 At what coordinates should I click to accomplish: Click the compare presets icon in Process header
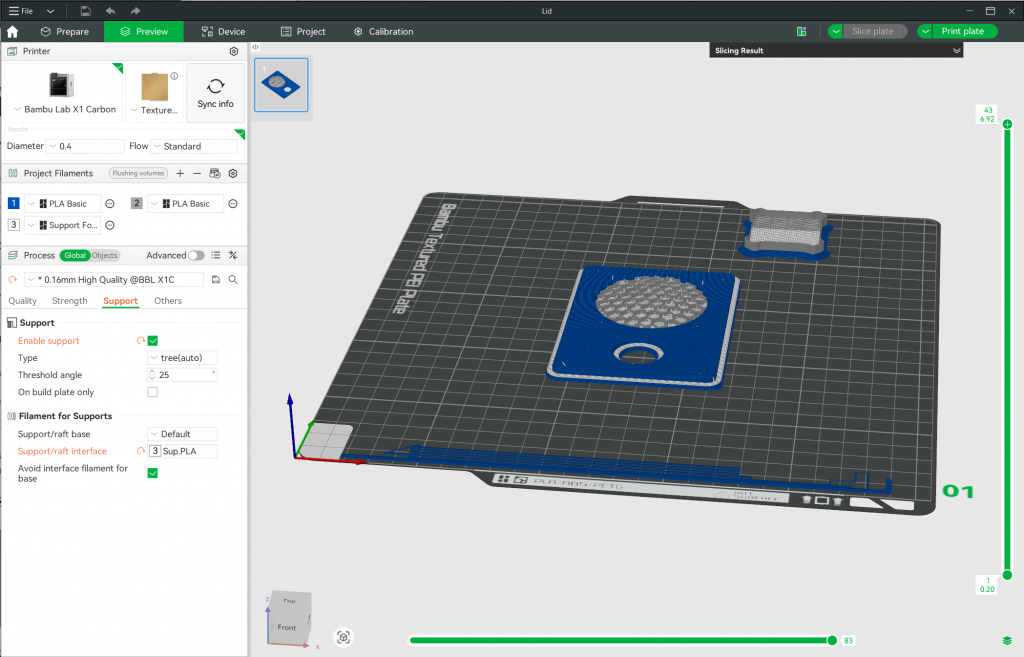pyautogui.click(x=233, y=255)
